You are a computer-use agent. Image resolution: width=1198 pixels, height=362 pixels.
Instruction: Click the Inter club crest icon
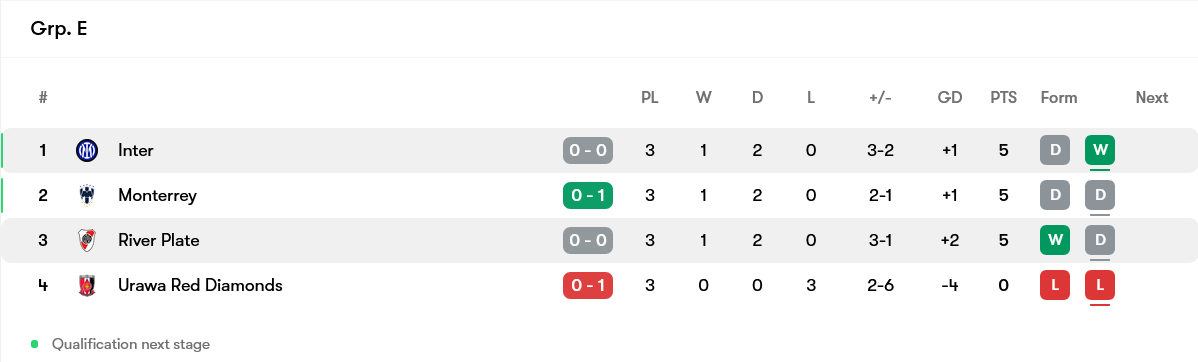(x=87, y=150)
